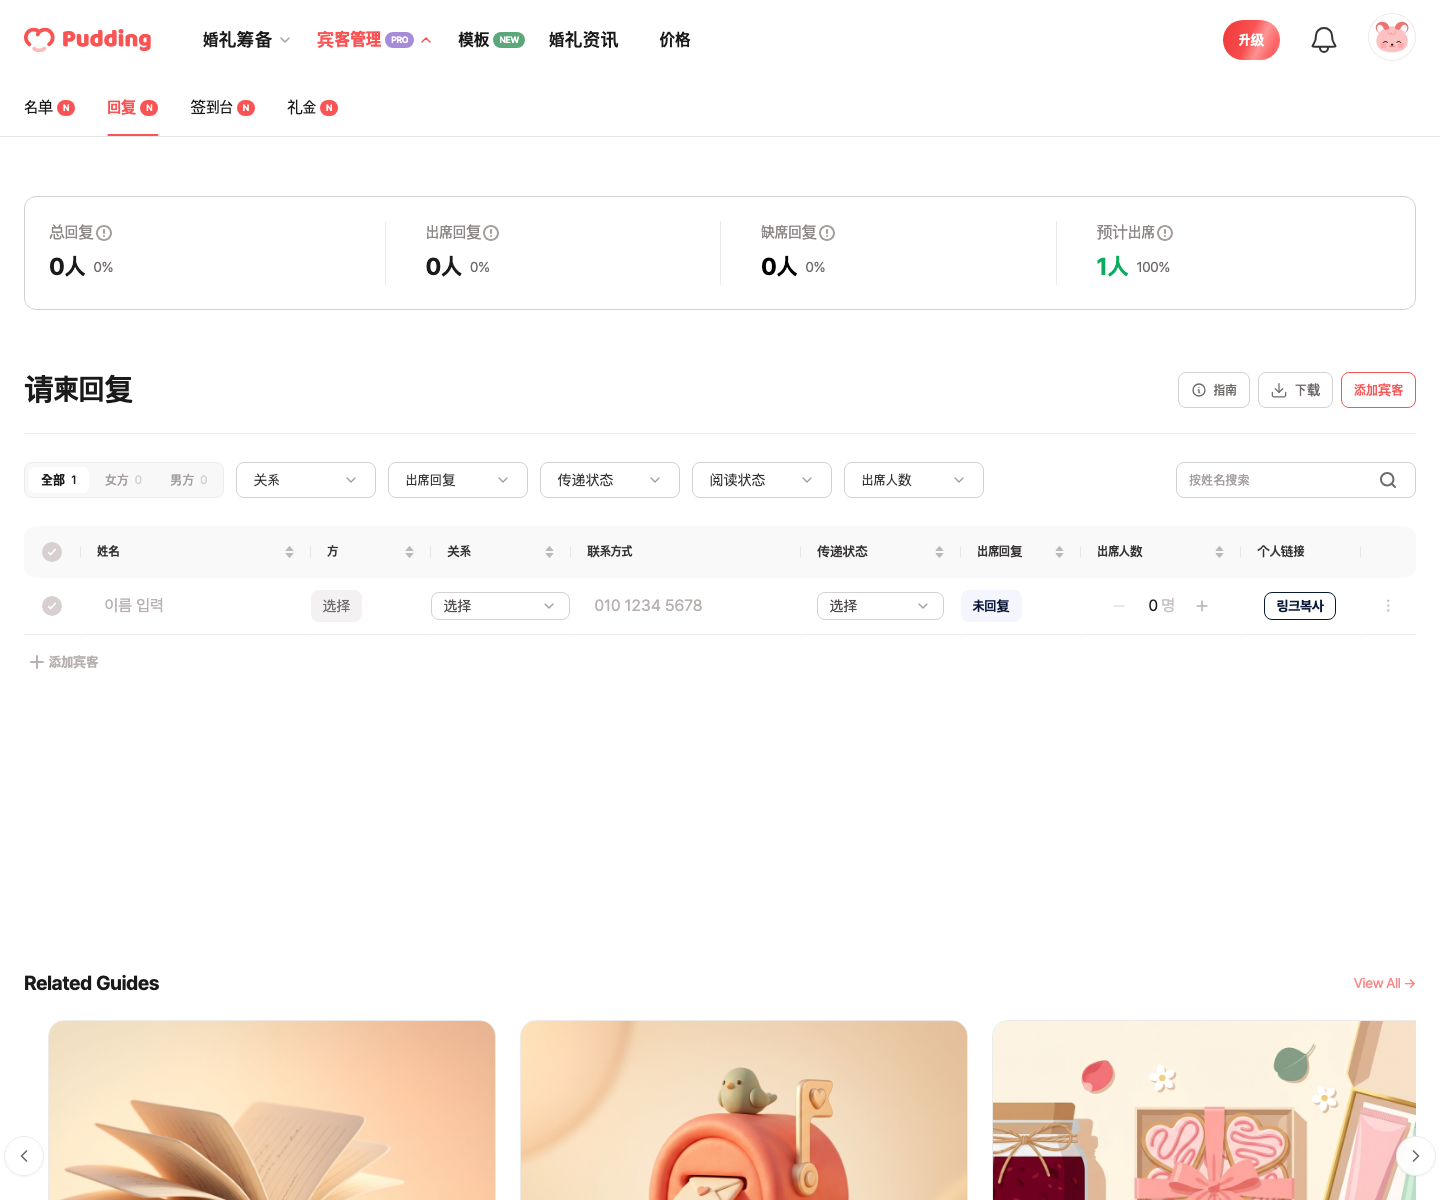Open the View All guides link

[x=1384, y=983]
